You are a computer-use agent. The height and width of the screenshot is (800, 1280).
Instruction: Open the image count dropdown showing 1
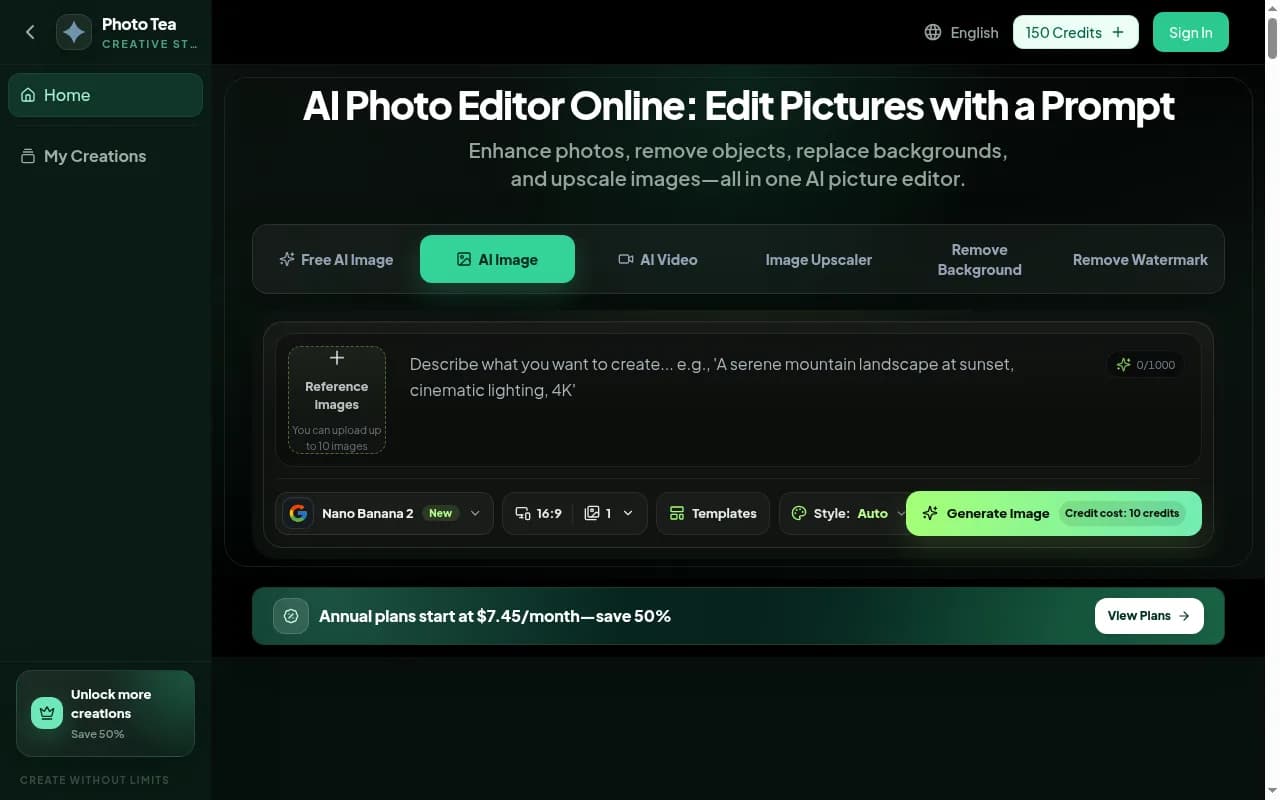point(610,513)
